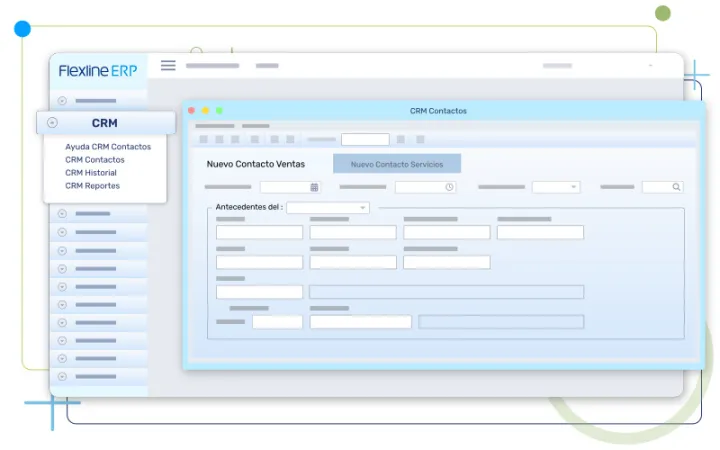Click the magnifier search icon
The image size is (720, 450).
pos(676,187)
